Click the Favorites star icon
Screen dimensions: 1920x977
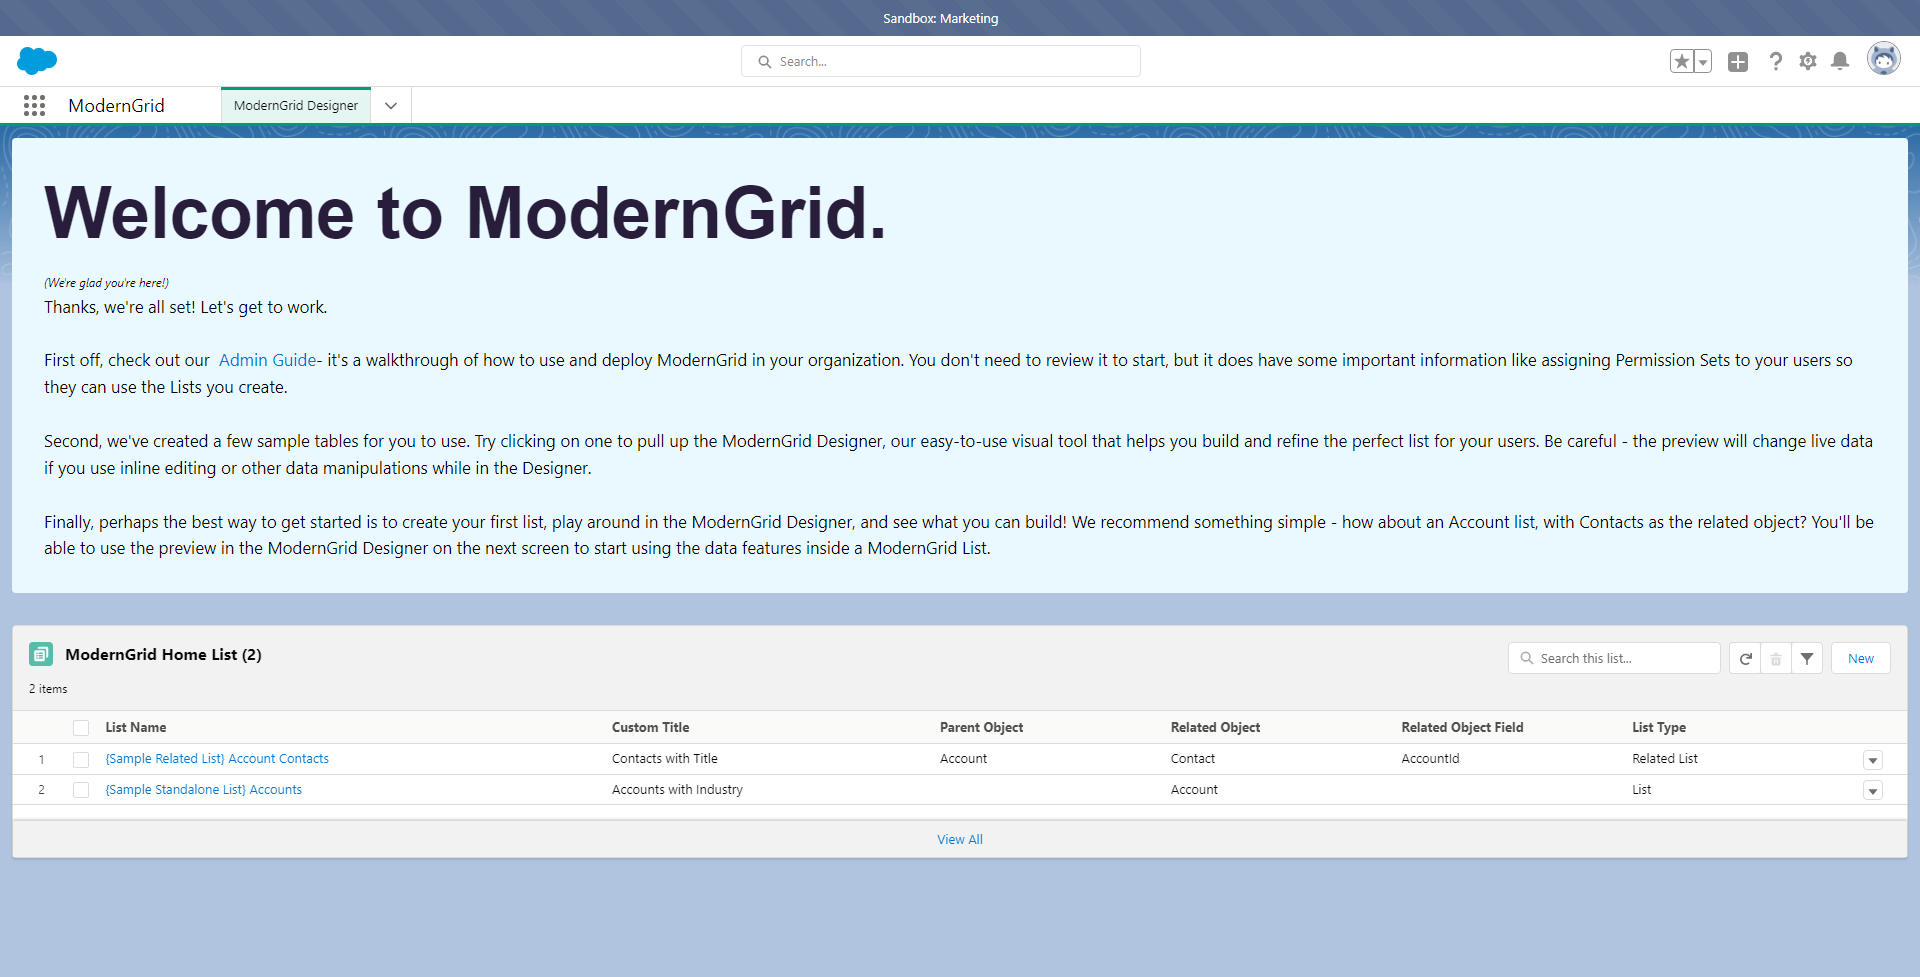(x=1682, y=62)
